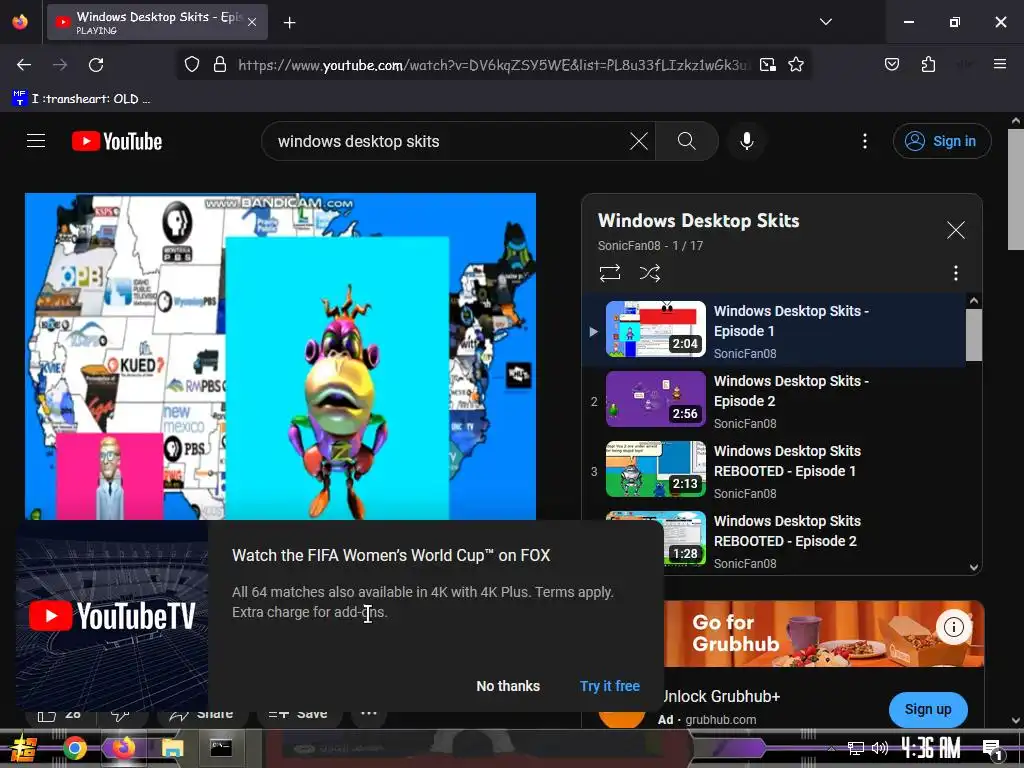Open Command Prompt from taskbar

[x=221, y=748]
